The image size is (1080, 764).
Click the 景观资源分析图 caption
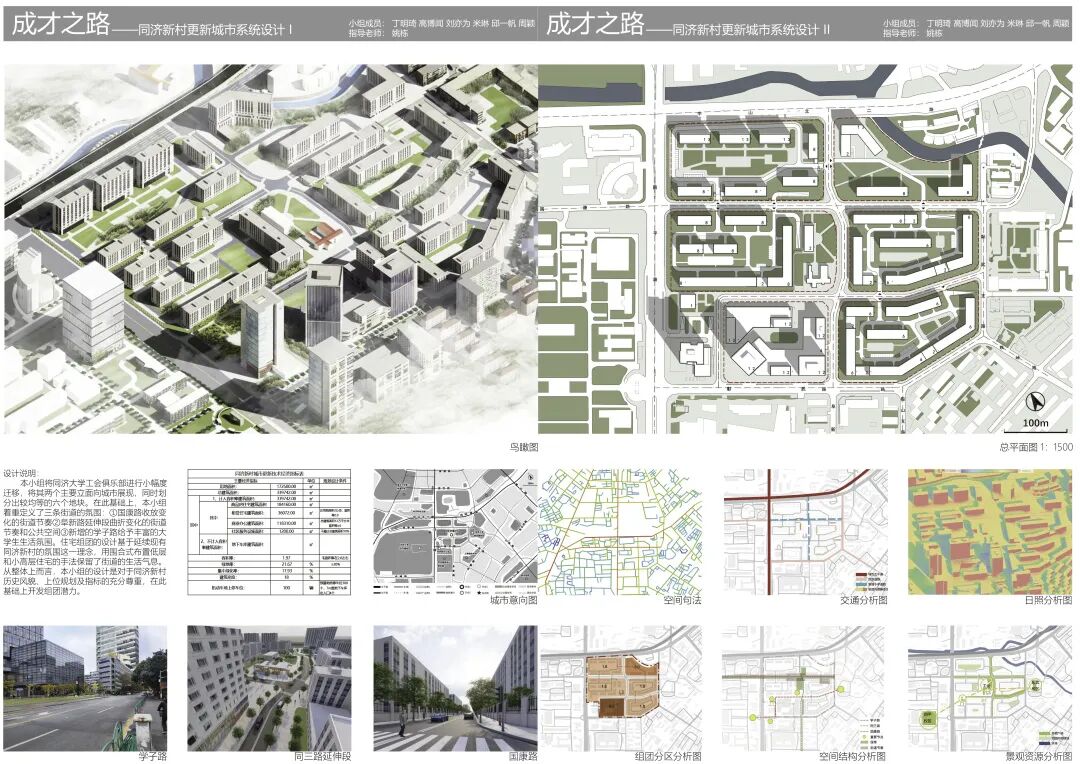coord(1039,756)
